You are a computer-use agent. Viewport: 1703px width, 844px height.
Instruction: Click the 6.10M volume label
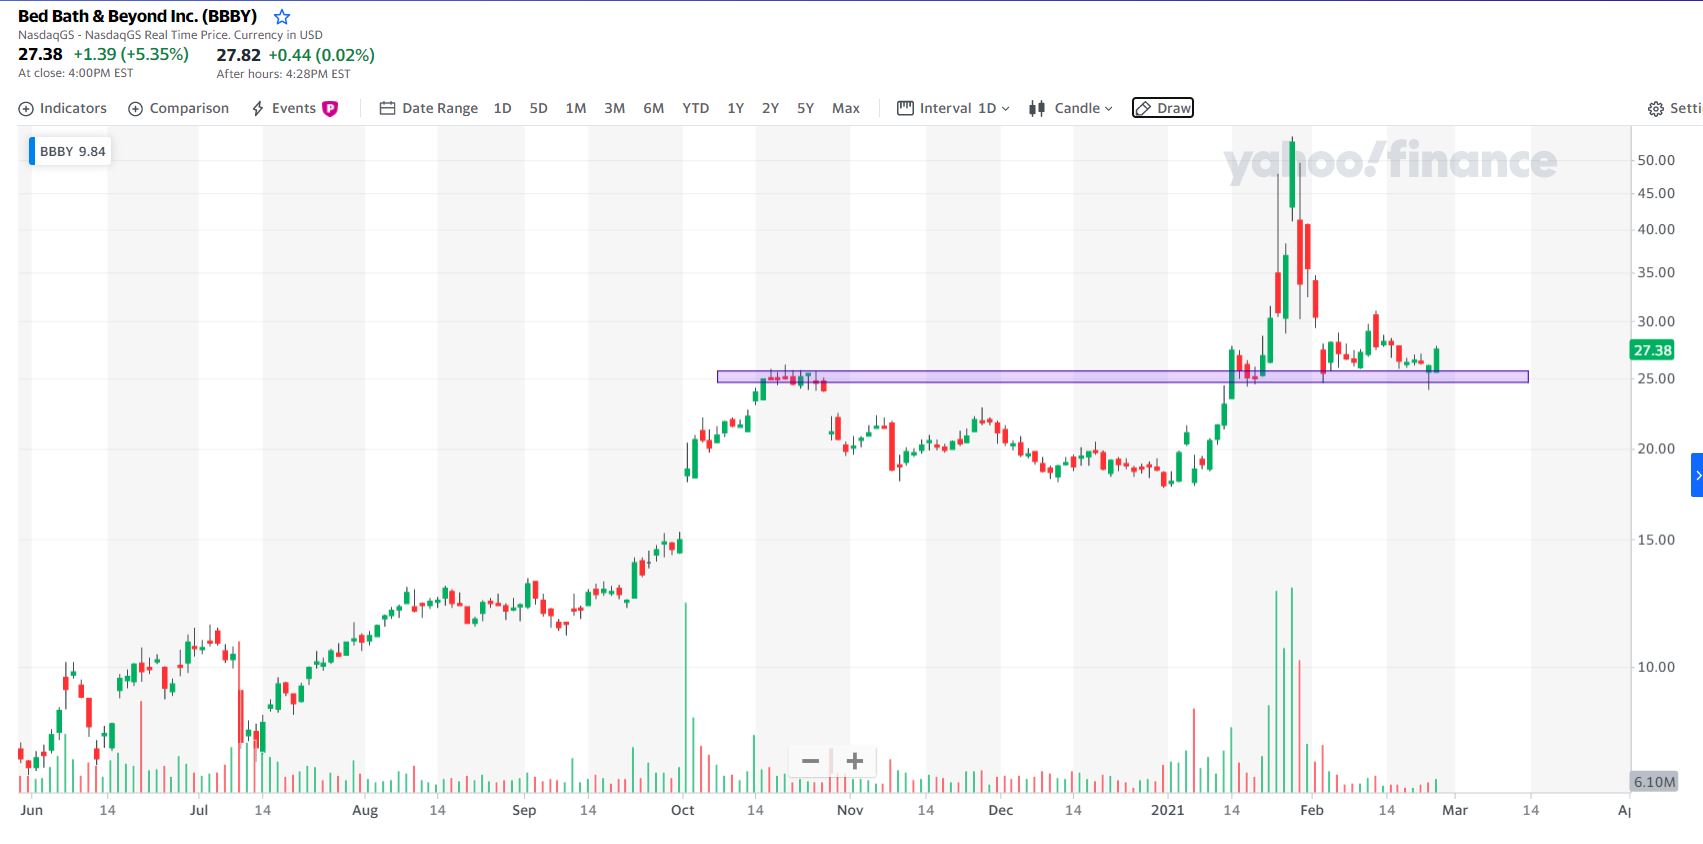click(1653, 782)
